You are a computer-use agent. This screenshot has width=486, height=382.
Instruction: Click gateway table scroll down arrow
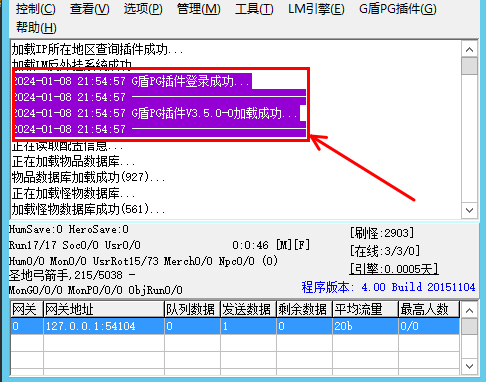tap(469, 366)
